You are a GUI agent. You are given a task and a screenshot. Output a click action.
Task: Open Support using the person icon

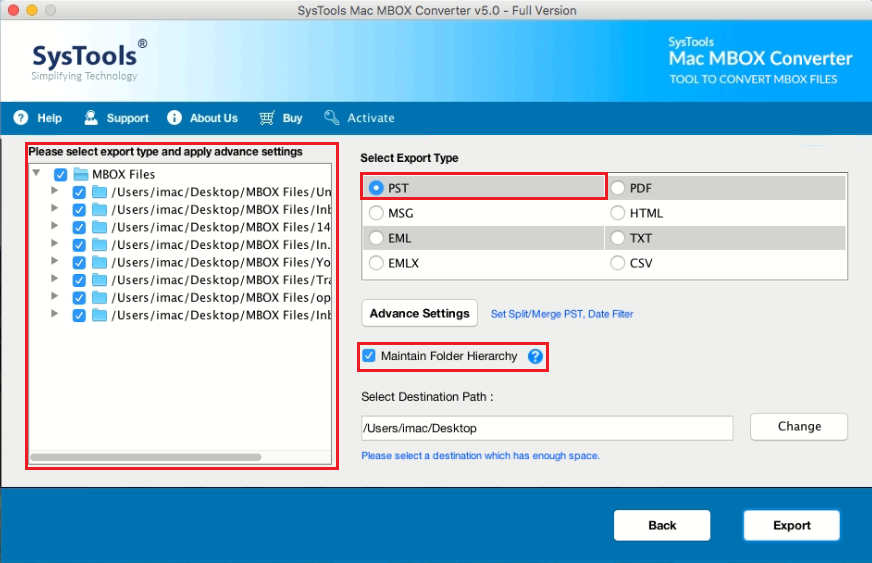point(91,118)
